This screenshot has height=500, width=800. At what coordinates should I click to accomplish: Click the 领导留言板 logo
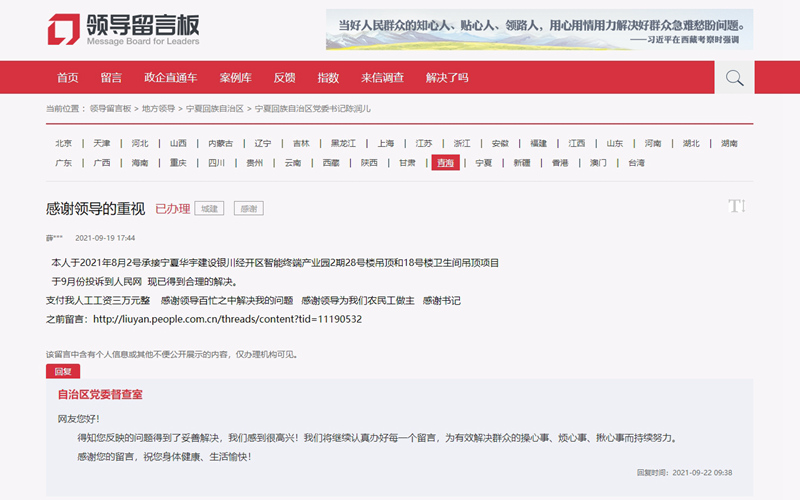tap(124, 30)
